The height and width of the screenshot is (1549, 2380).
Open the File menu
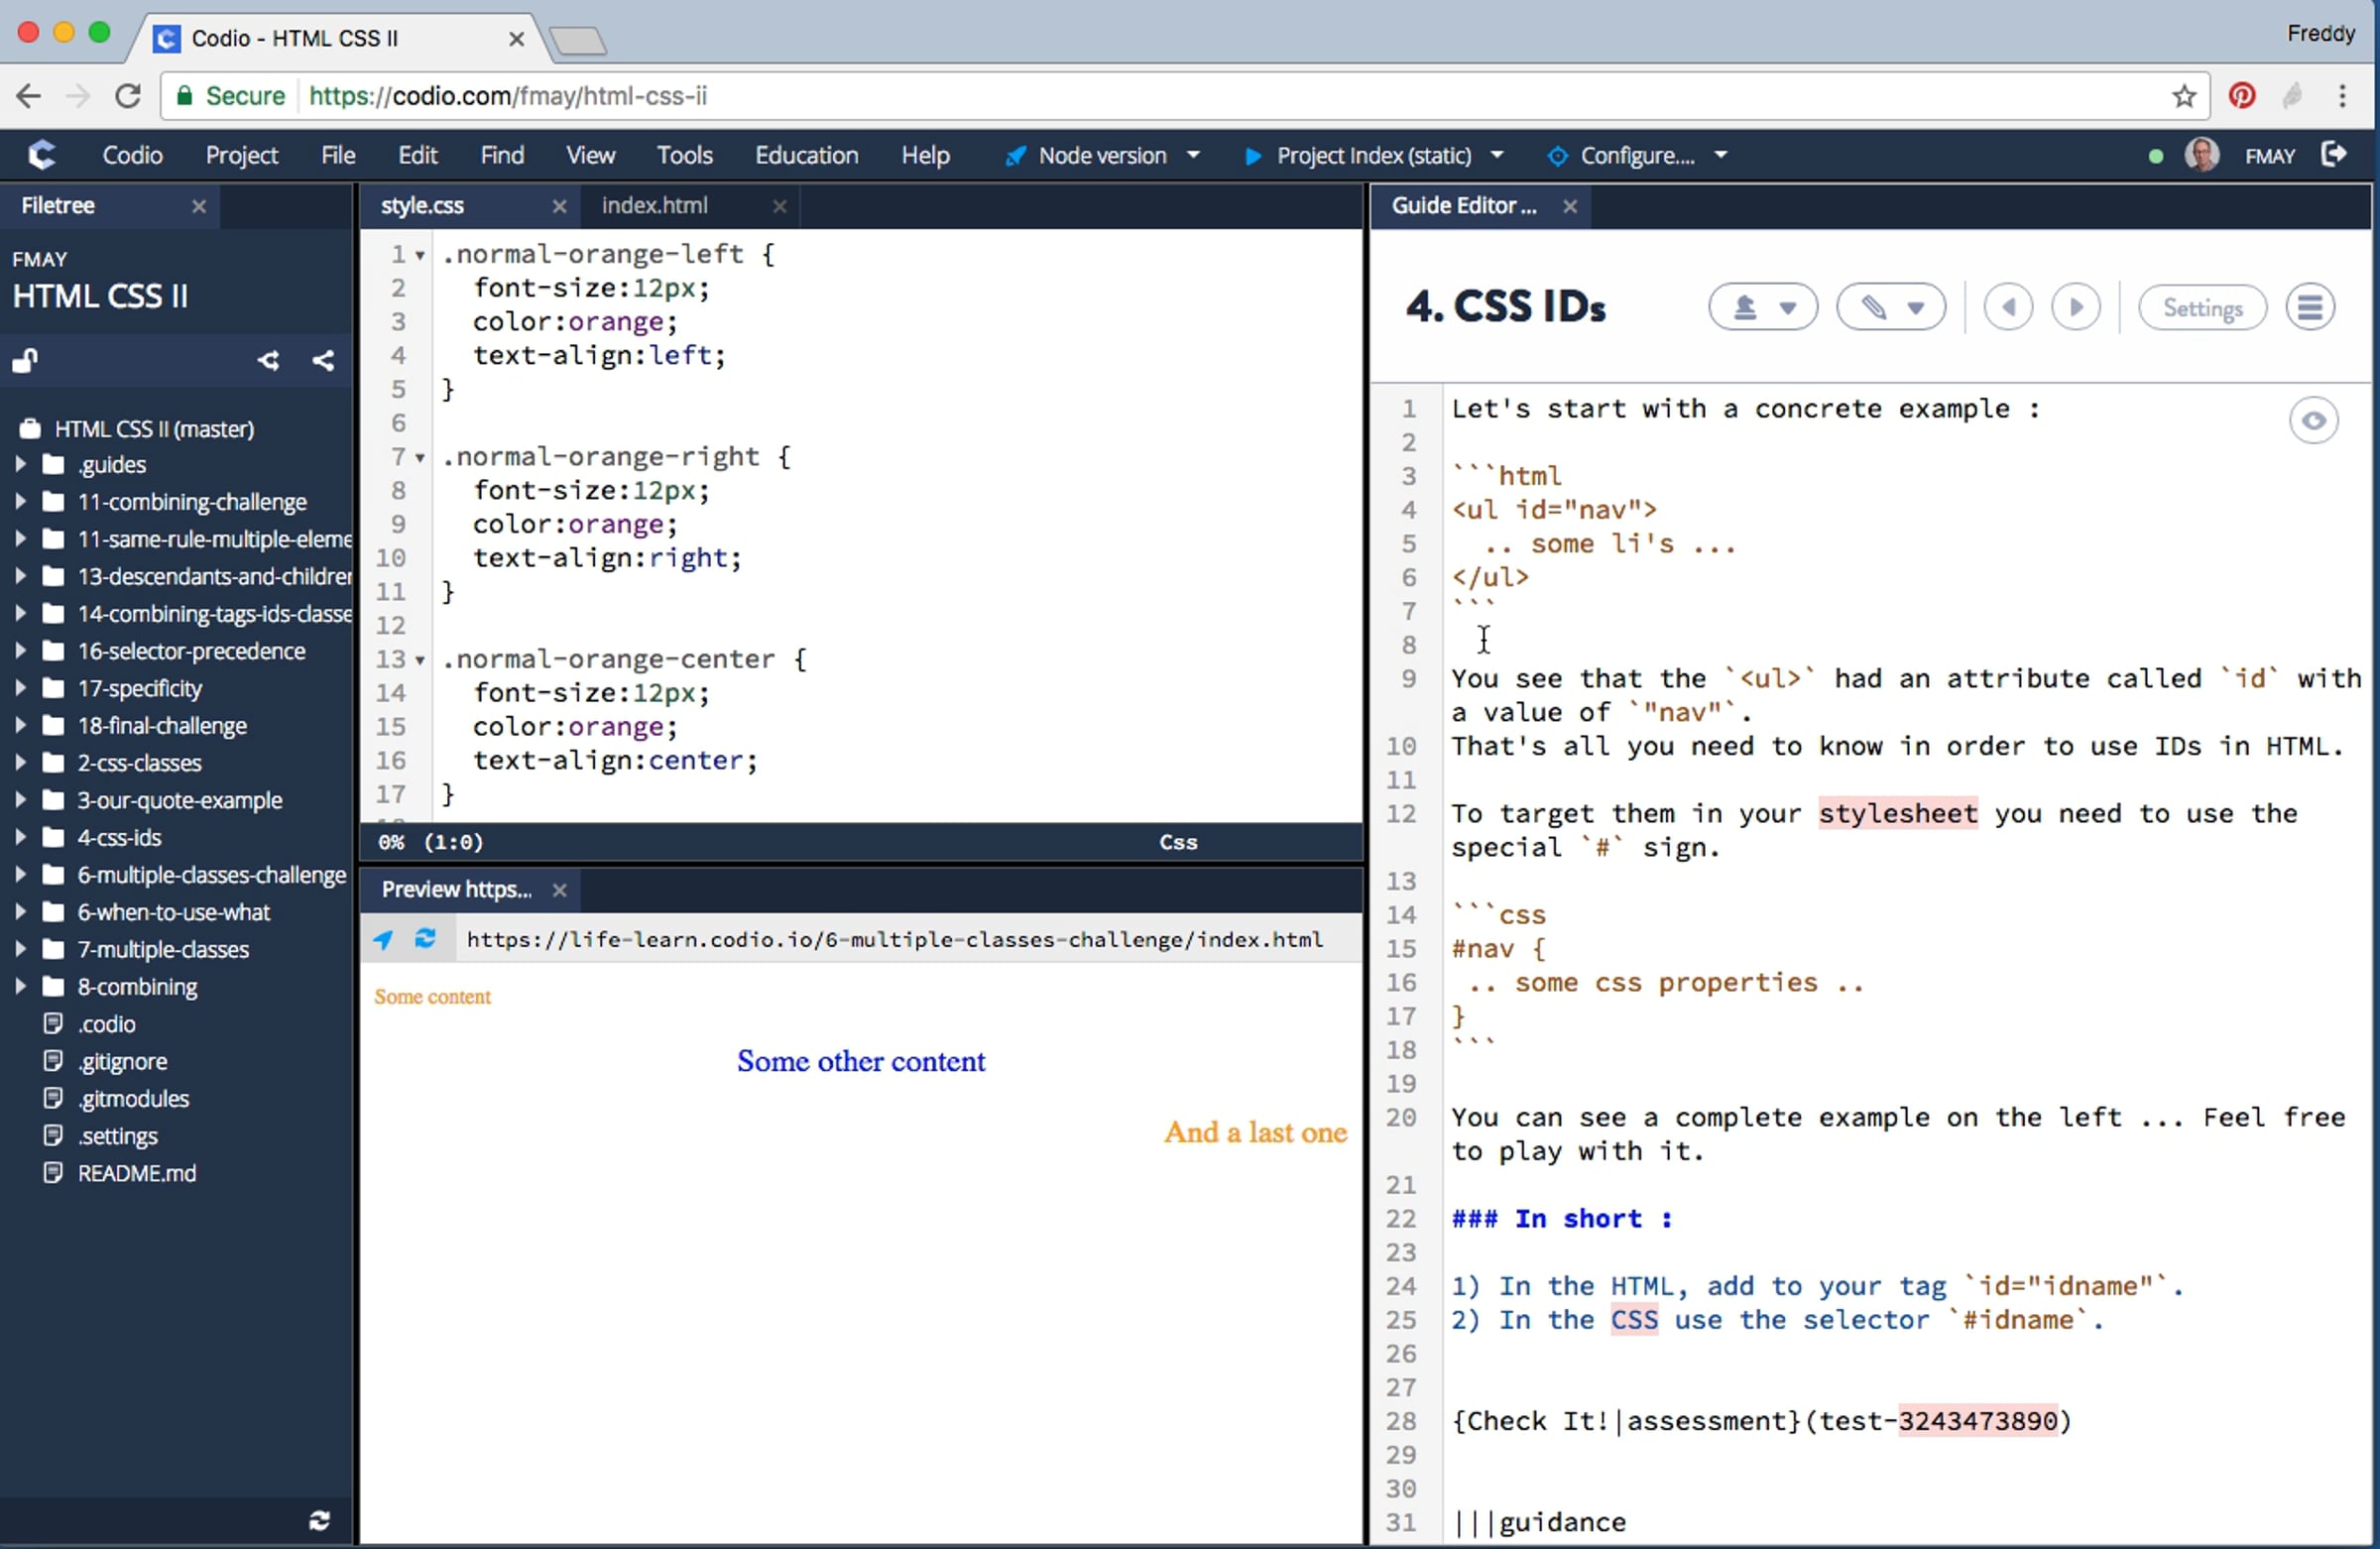(x=338, y=155)
